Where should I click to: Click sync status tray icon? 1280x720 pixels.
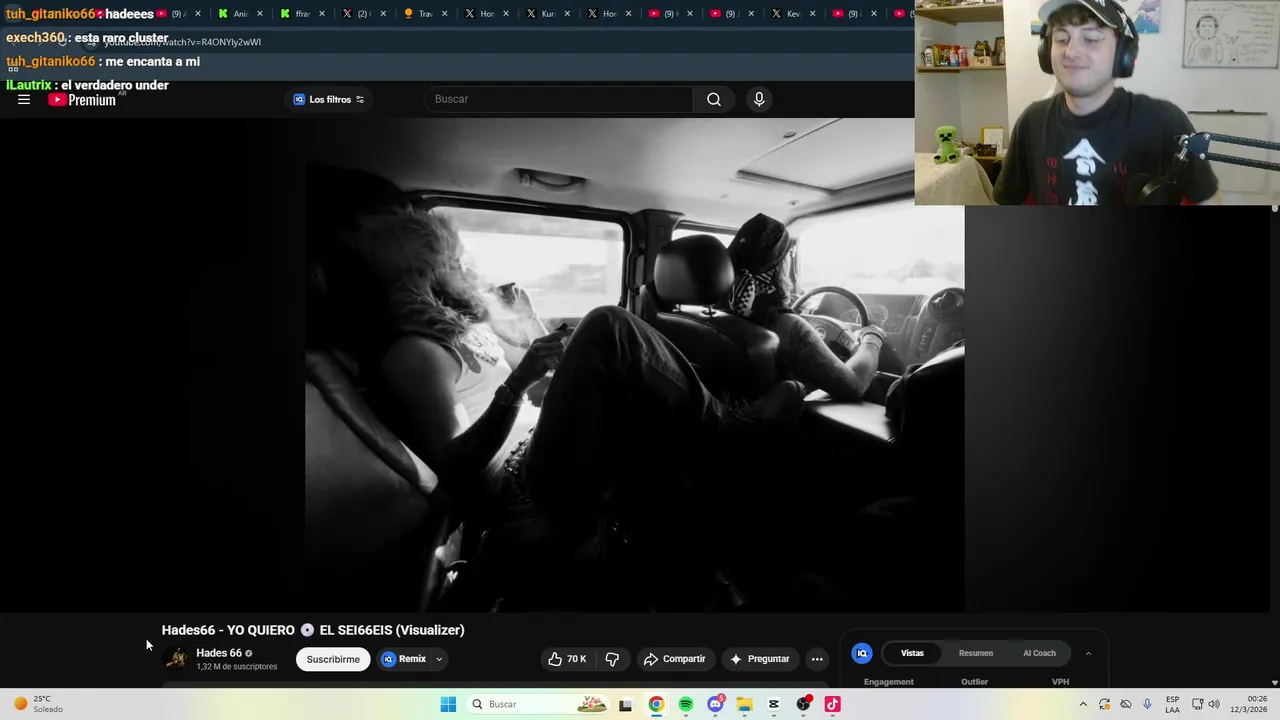click(1104, 704)
